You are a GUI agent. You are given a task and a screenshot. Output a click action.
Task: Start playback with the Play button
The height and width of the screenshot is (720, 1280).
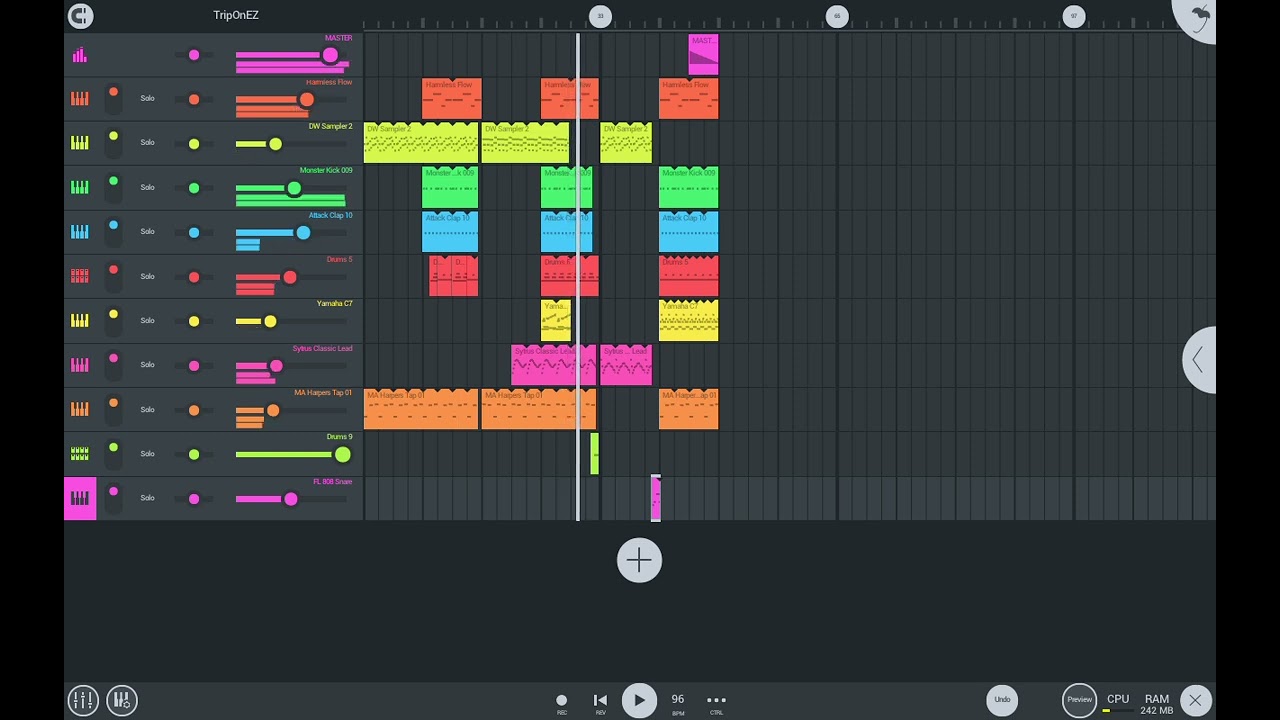coord(639,700)
